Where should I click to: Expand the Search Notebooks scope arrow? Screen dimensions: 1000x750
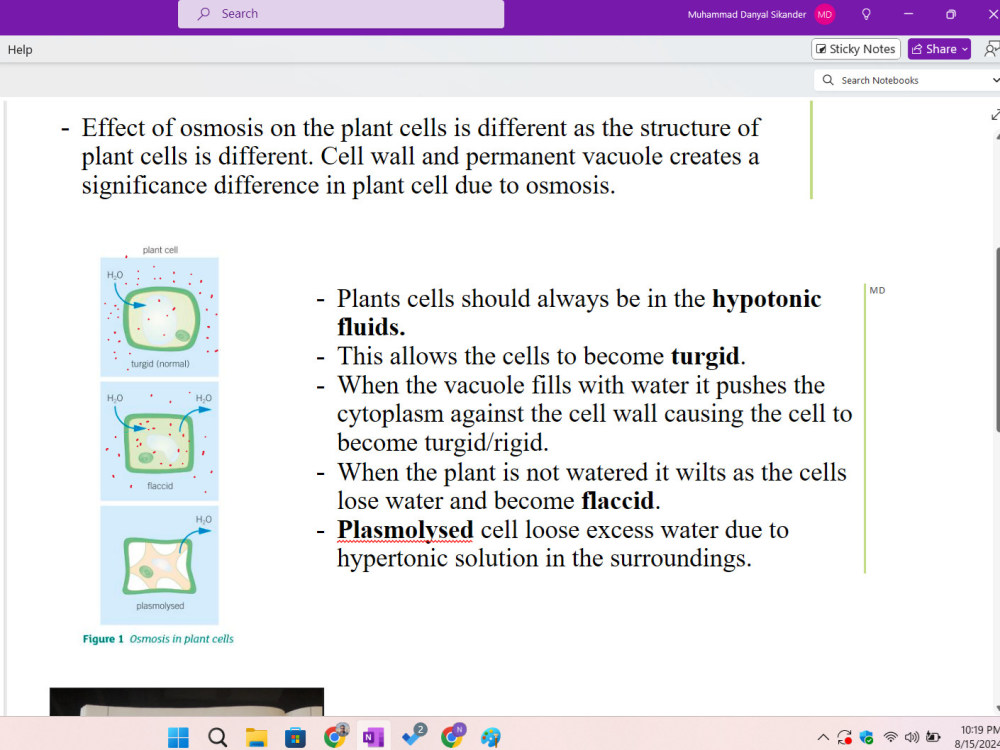click(x=996, y=80)
